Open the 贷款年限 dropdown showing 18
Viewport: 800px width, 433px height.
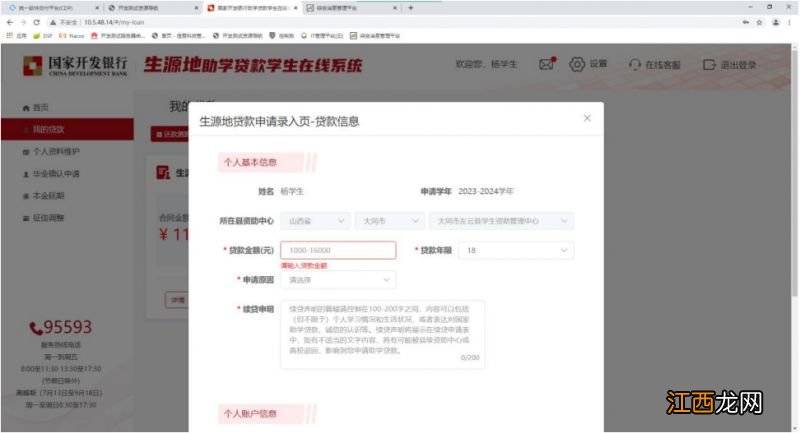pos(516,250)
